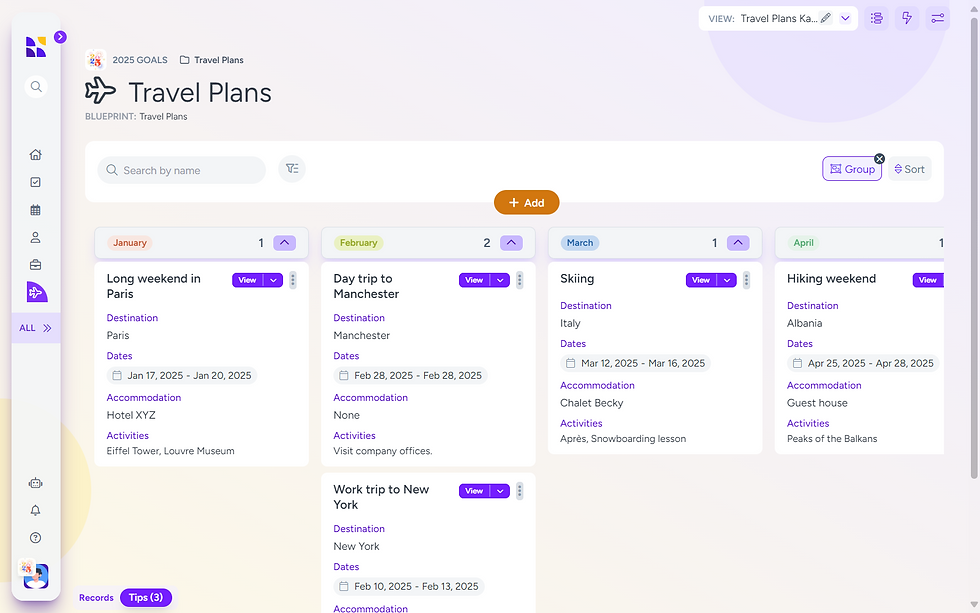Screen dimensions: 980x613
Task: Open the search icon in sidebar
Action: pos(36,86)
